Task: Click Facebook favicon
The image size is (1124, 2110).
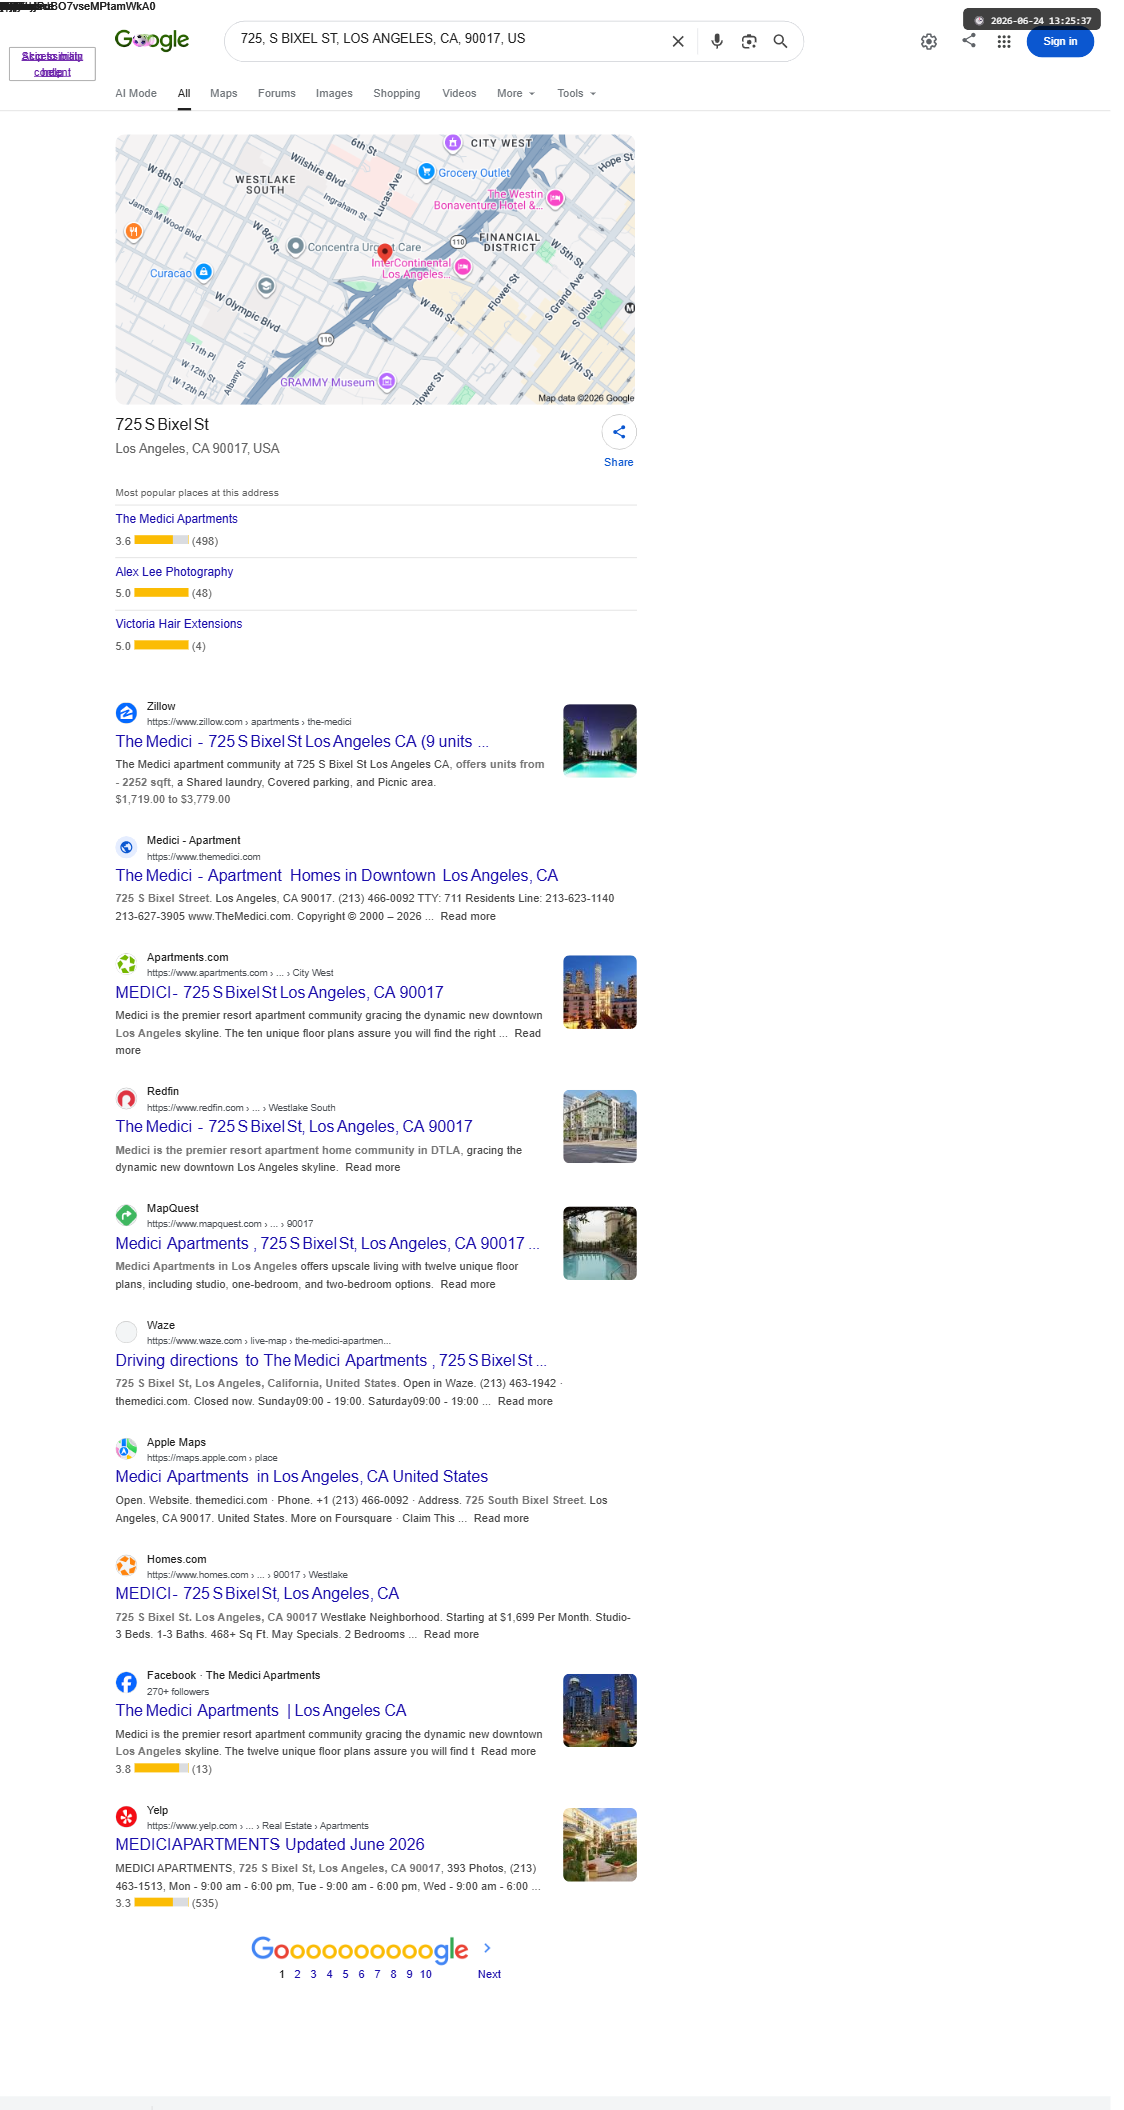Action: [x=126, y=1682]
